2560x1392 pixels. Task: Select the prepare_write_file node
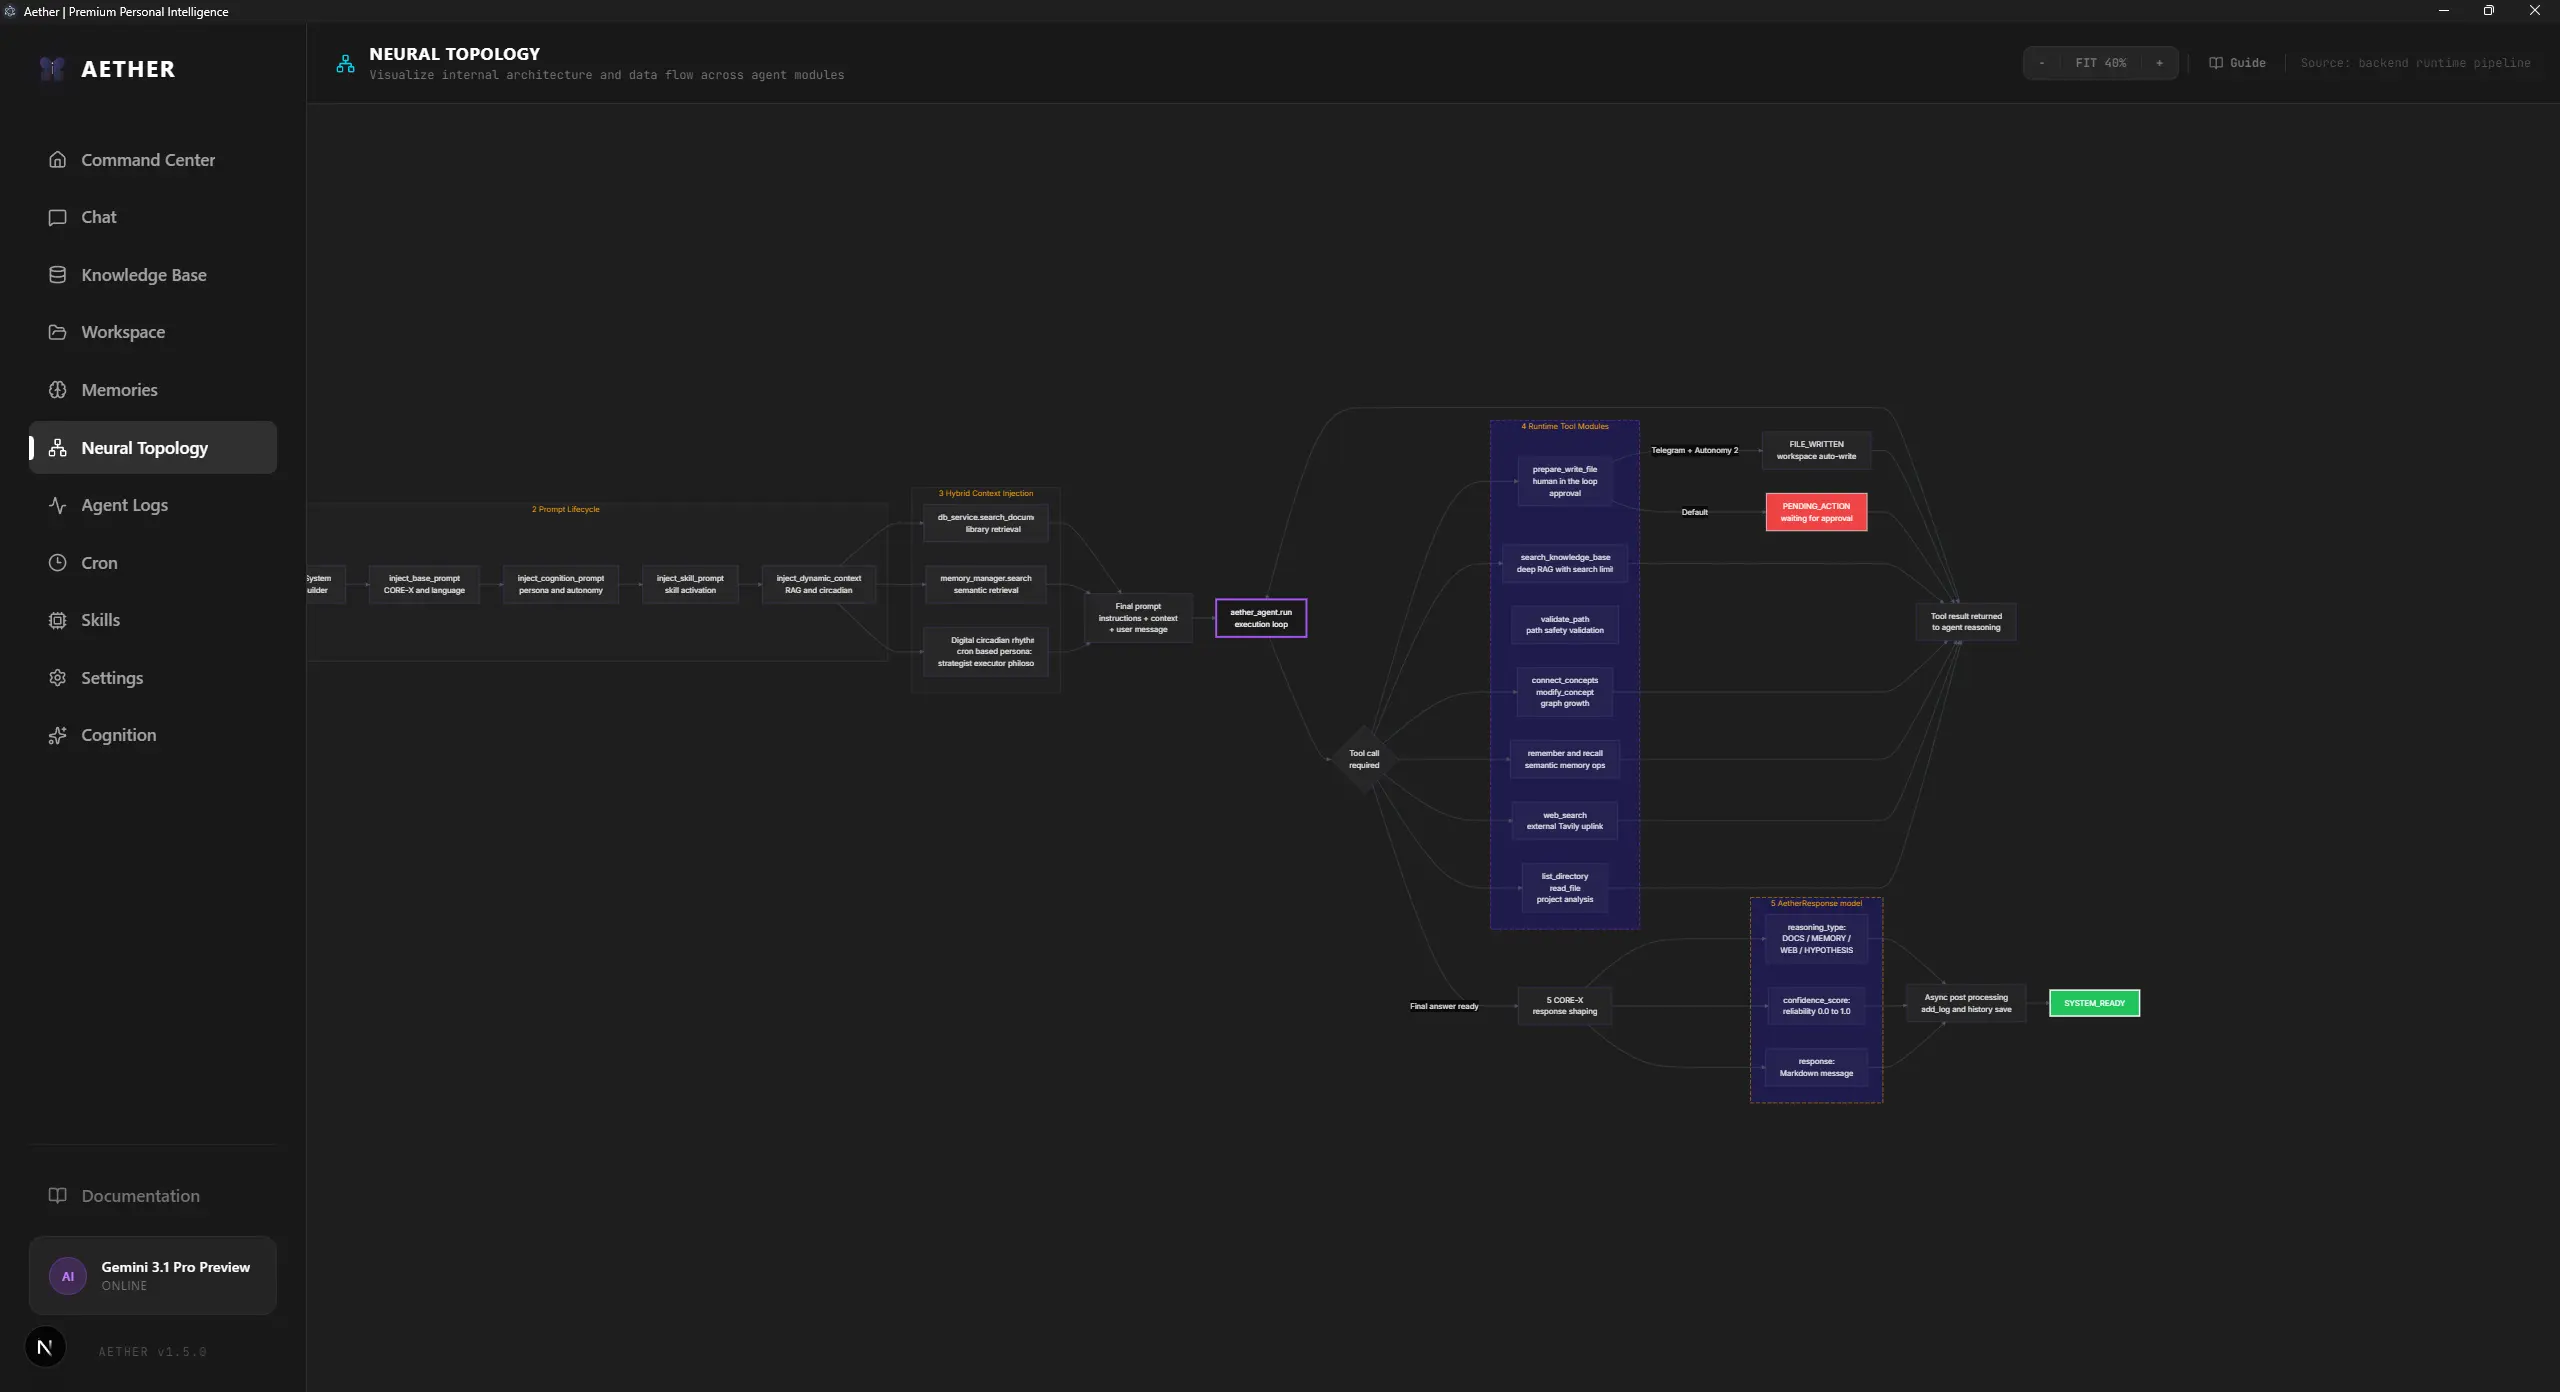(1564, 481)
